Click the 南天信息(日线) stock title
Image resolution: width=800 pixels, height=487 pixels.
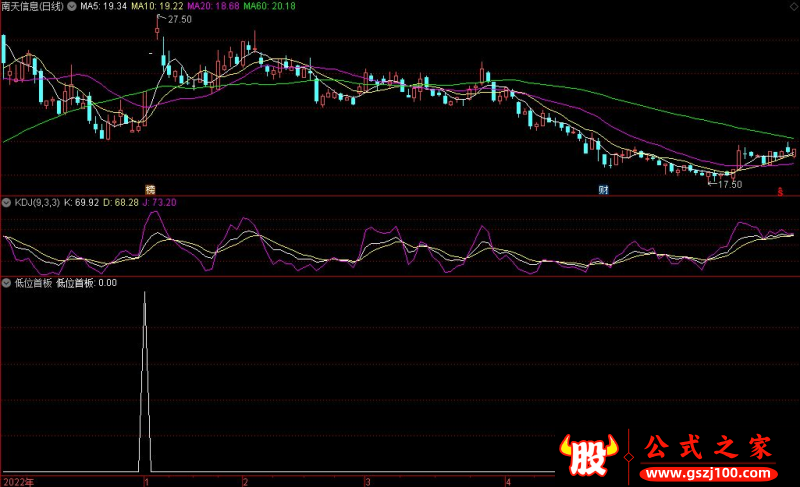click(x=32, y=6)
